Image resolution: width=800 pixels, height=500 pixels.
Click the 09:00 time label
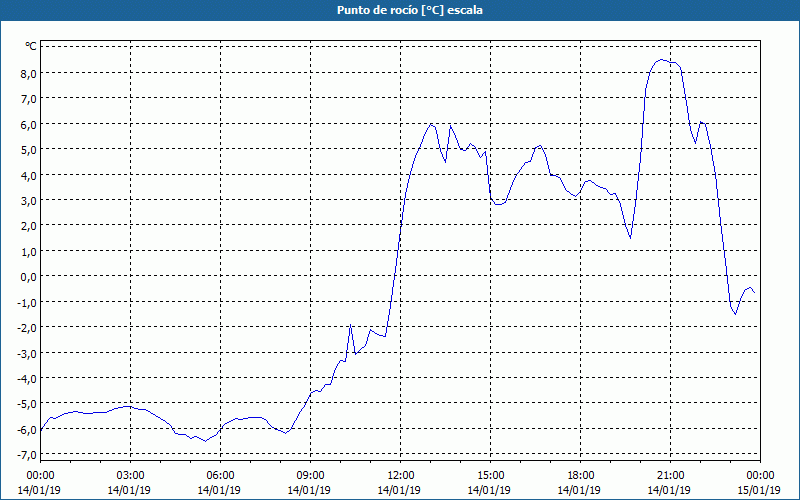point(310,476)
